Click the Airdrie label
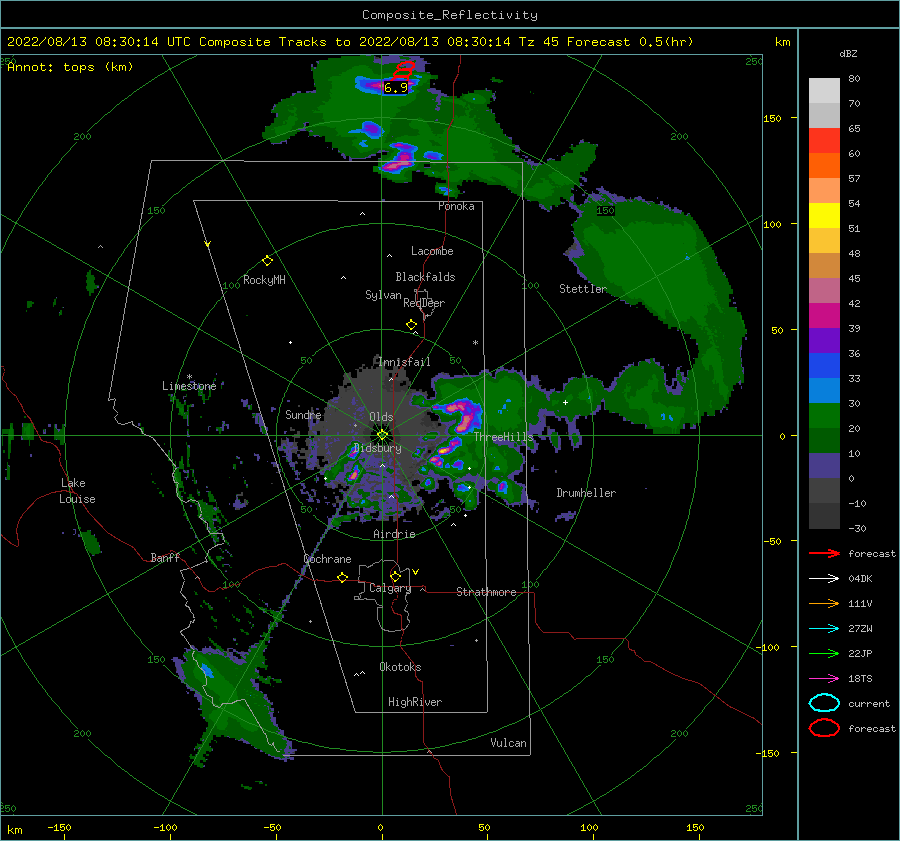Image resolution: width=900 pixels, height=841 pixels. 394,534
